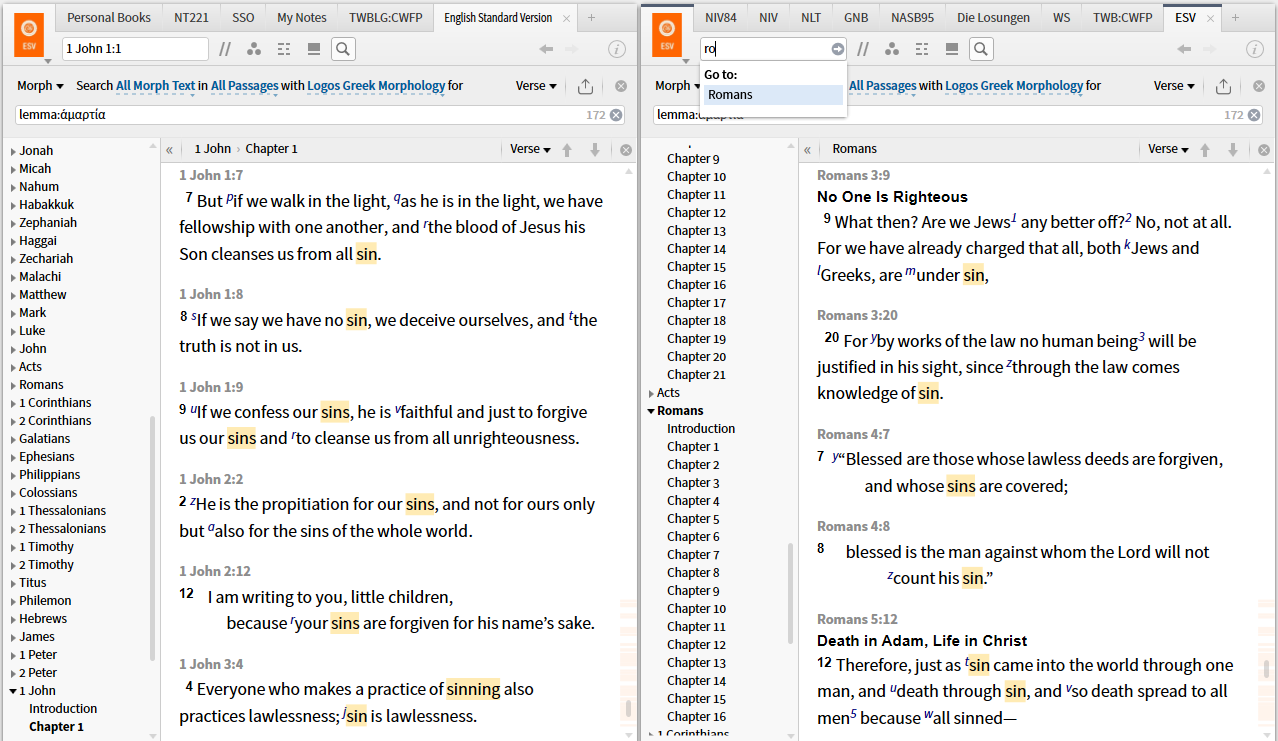Open Morph dropdown in left panel
Viewport: 1278px width, 741px height.
[41, 86]
